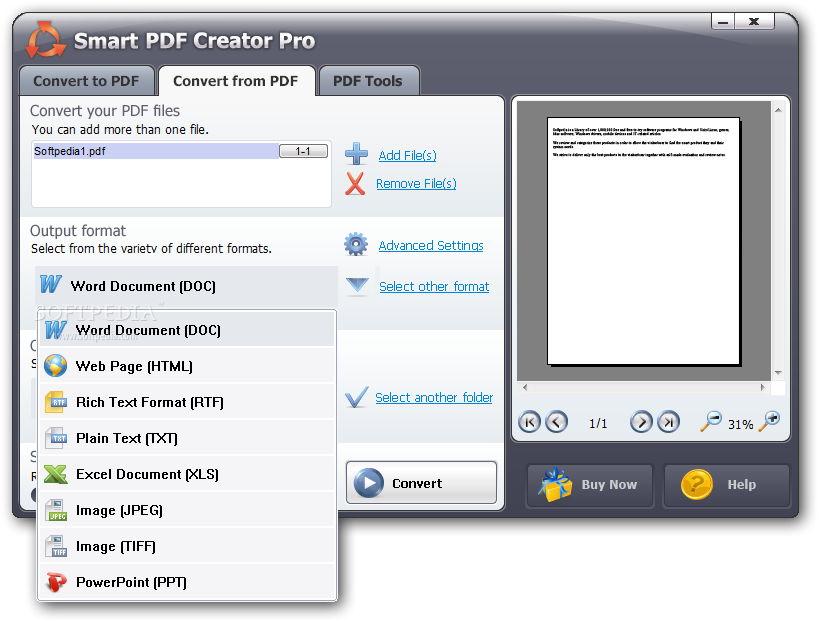This screenshot has height=622, width=819.
Task: Choose Plain Text (TXT) option
Action: pos(187,438)
